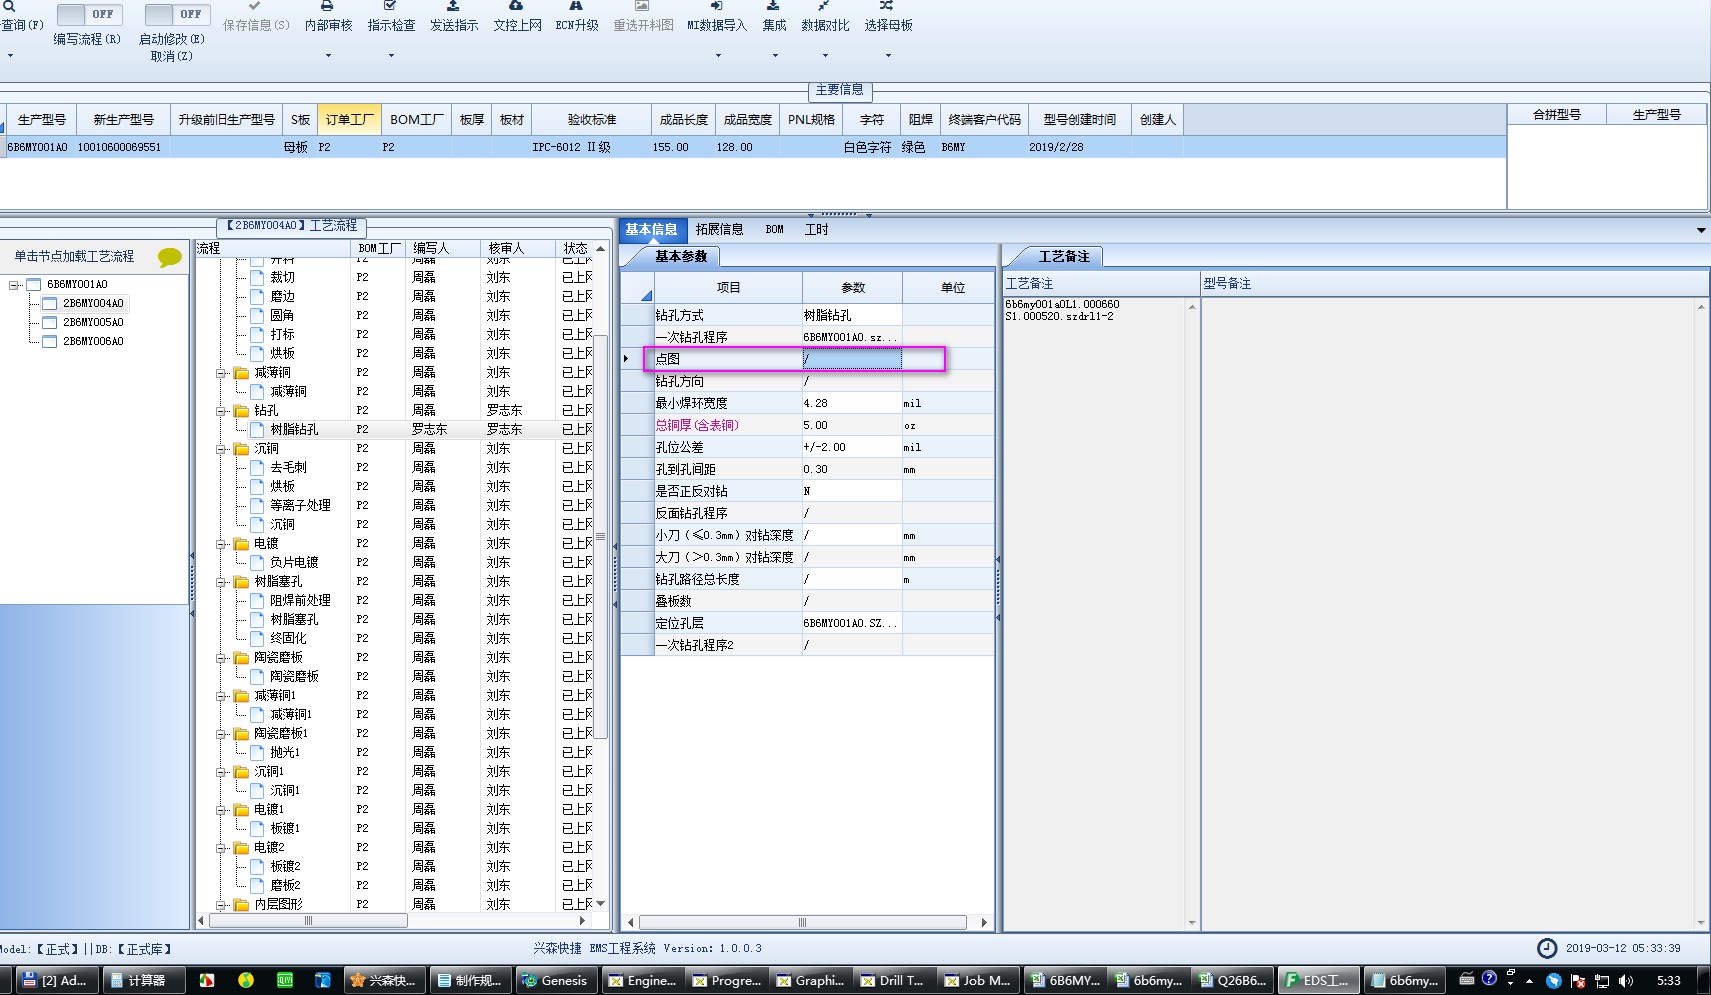Click the 订单工厂 column header
Screen dimensions: 1711x995
point(349,119)
